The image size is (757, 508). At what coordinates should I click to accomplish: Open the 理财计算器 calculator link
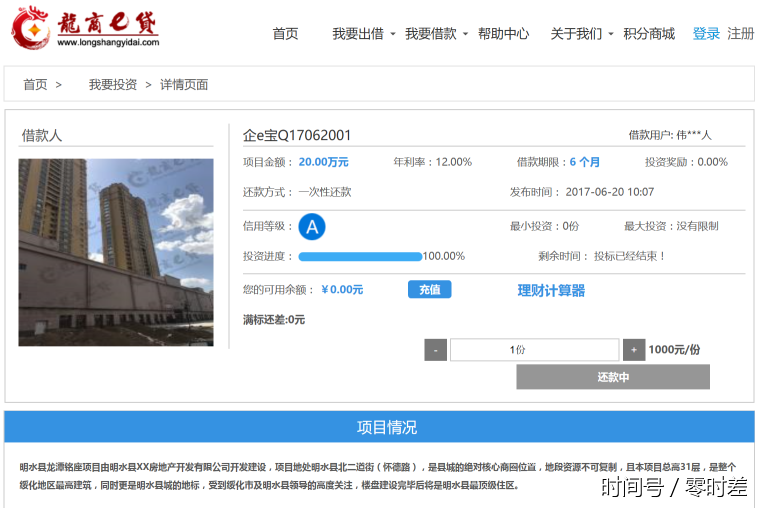tap(551, 291)
